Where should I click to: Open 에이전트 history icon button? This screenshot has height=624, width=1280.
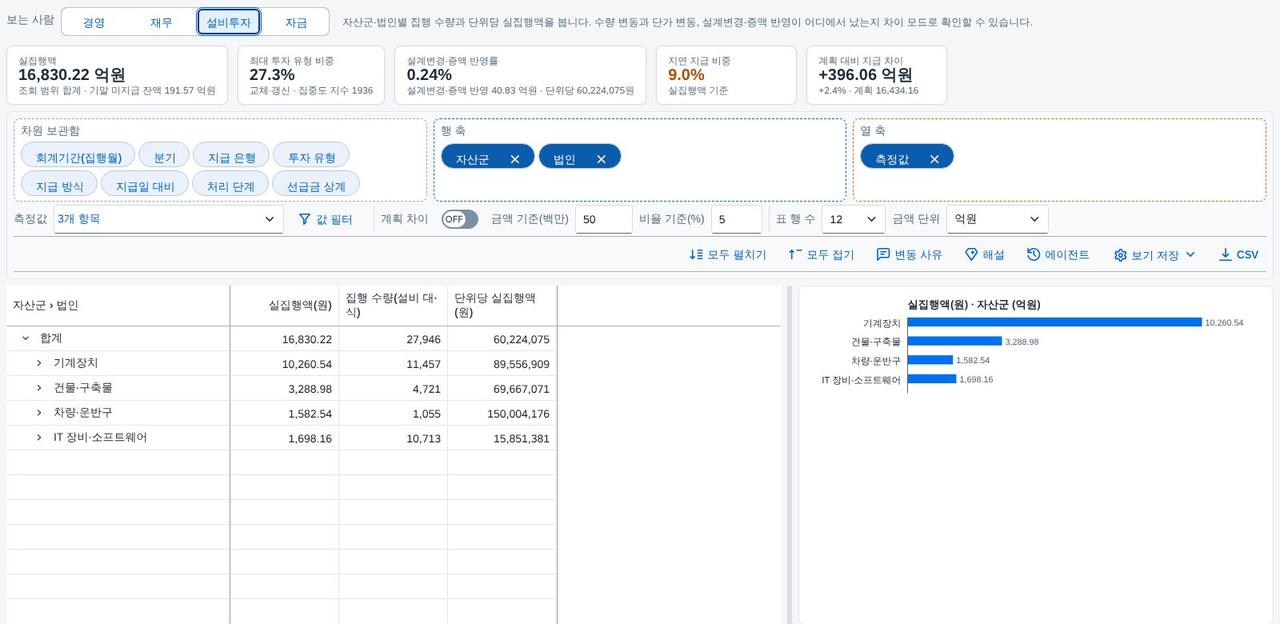click(1033, 255)
